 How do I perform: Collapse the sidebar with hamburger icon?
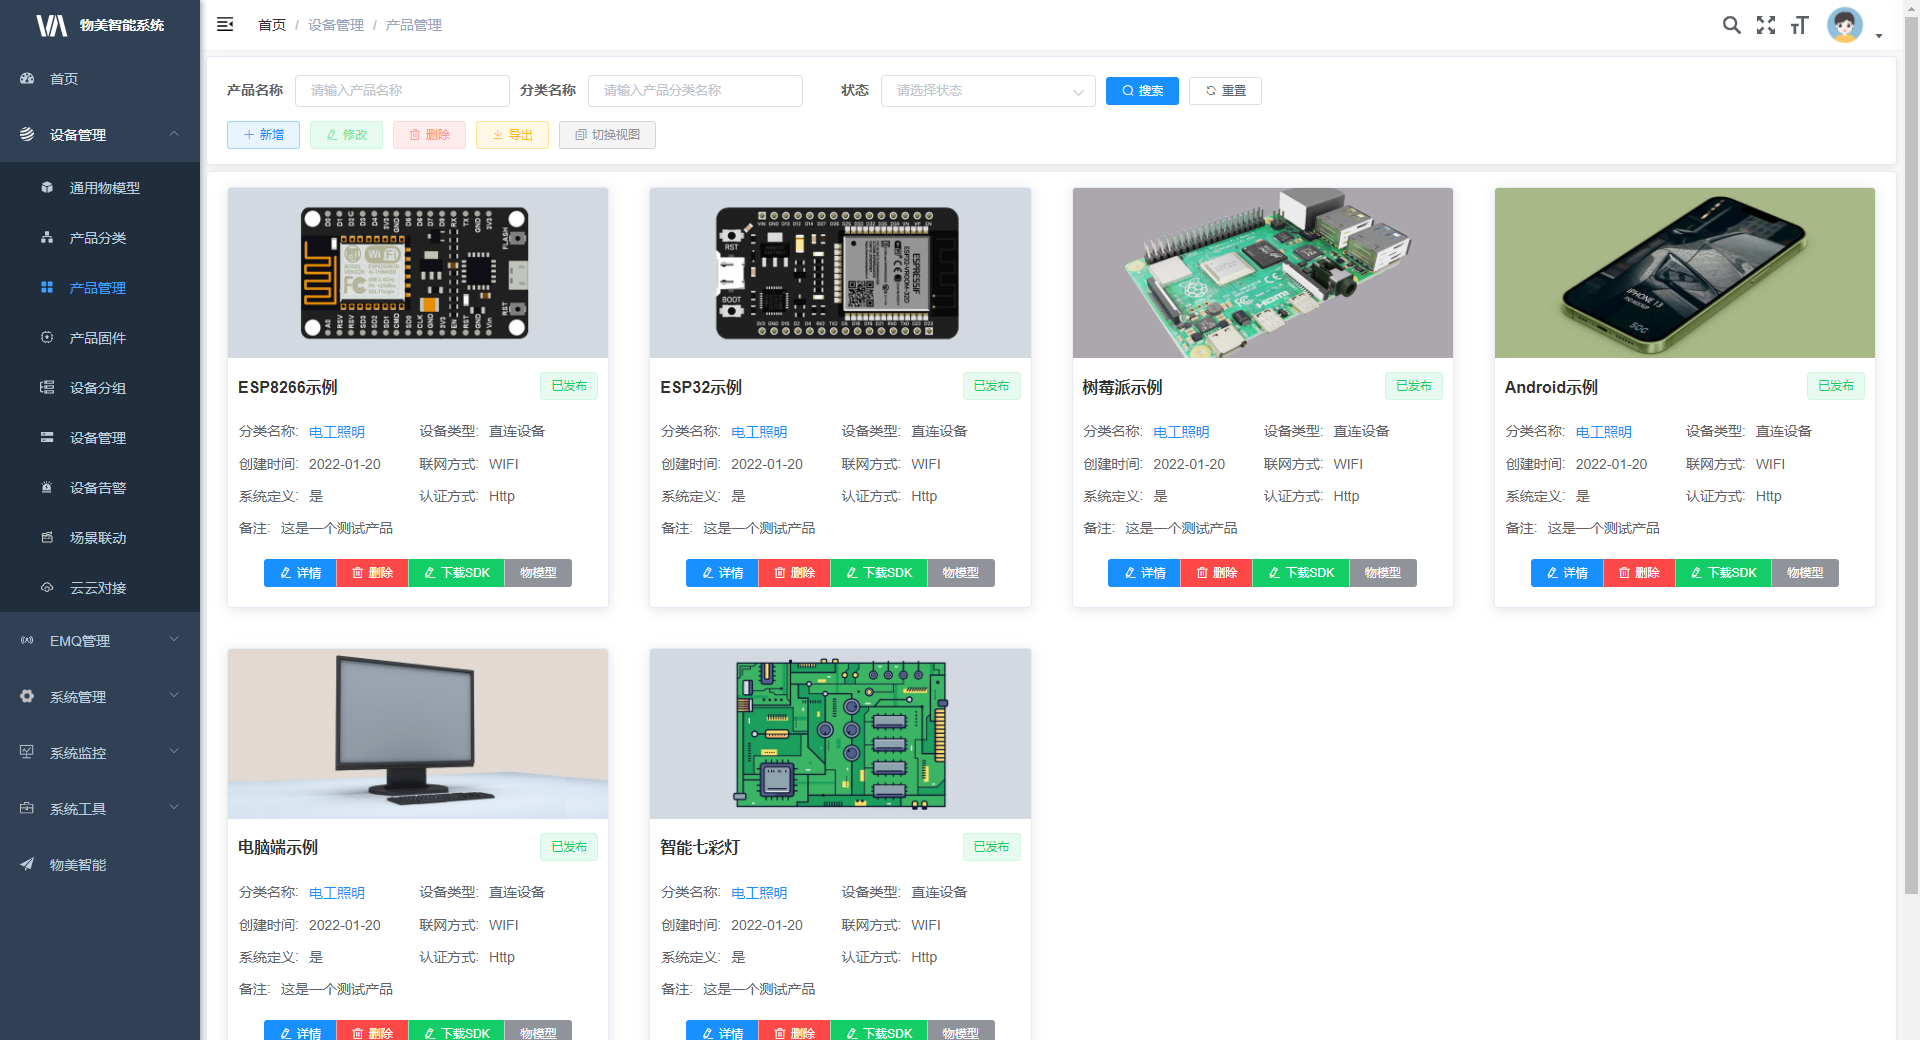(x=225, y=24)
